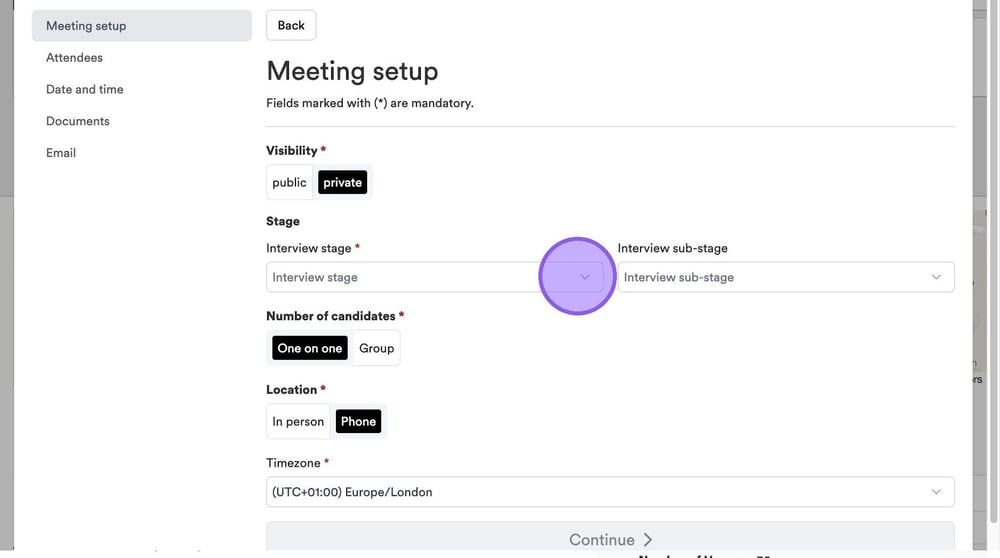Choose In person location
The image size is (1000, 558).
(x=298, y=422)
